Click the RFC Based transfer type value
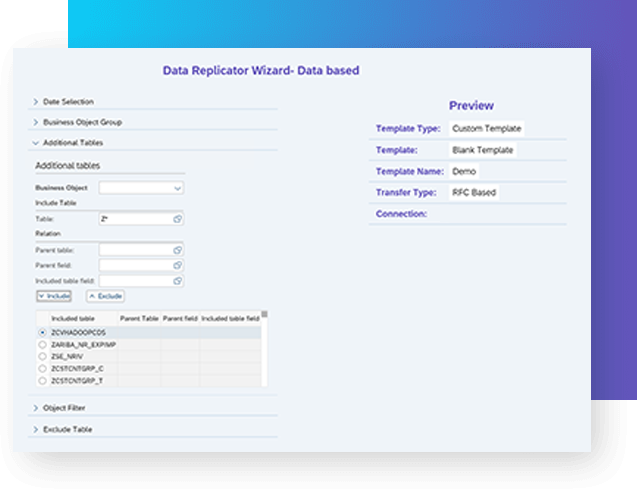 click(x=474, y=193)
